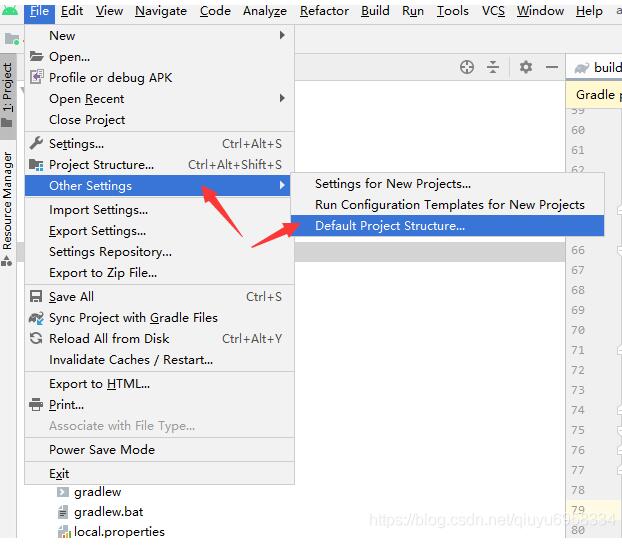Open Settings Repository... menu item
Screen dimensions: 622x546
[159, 252]
